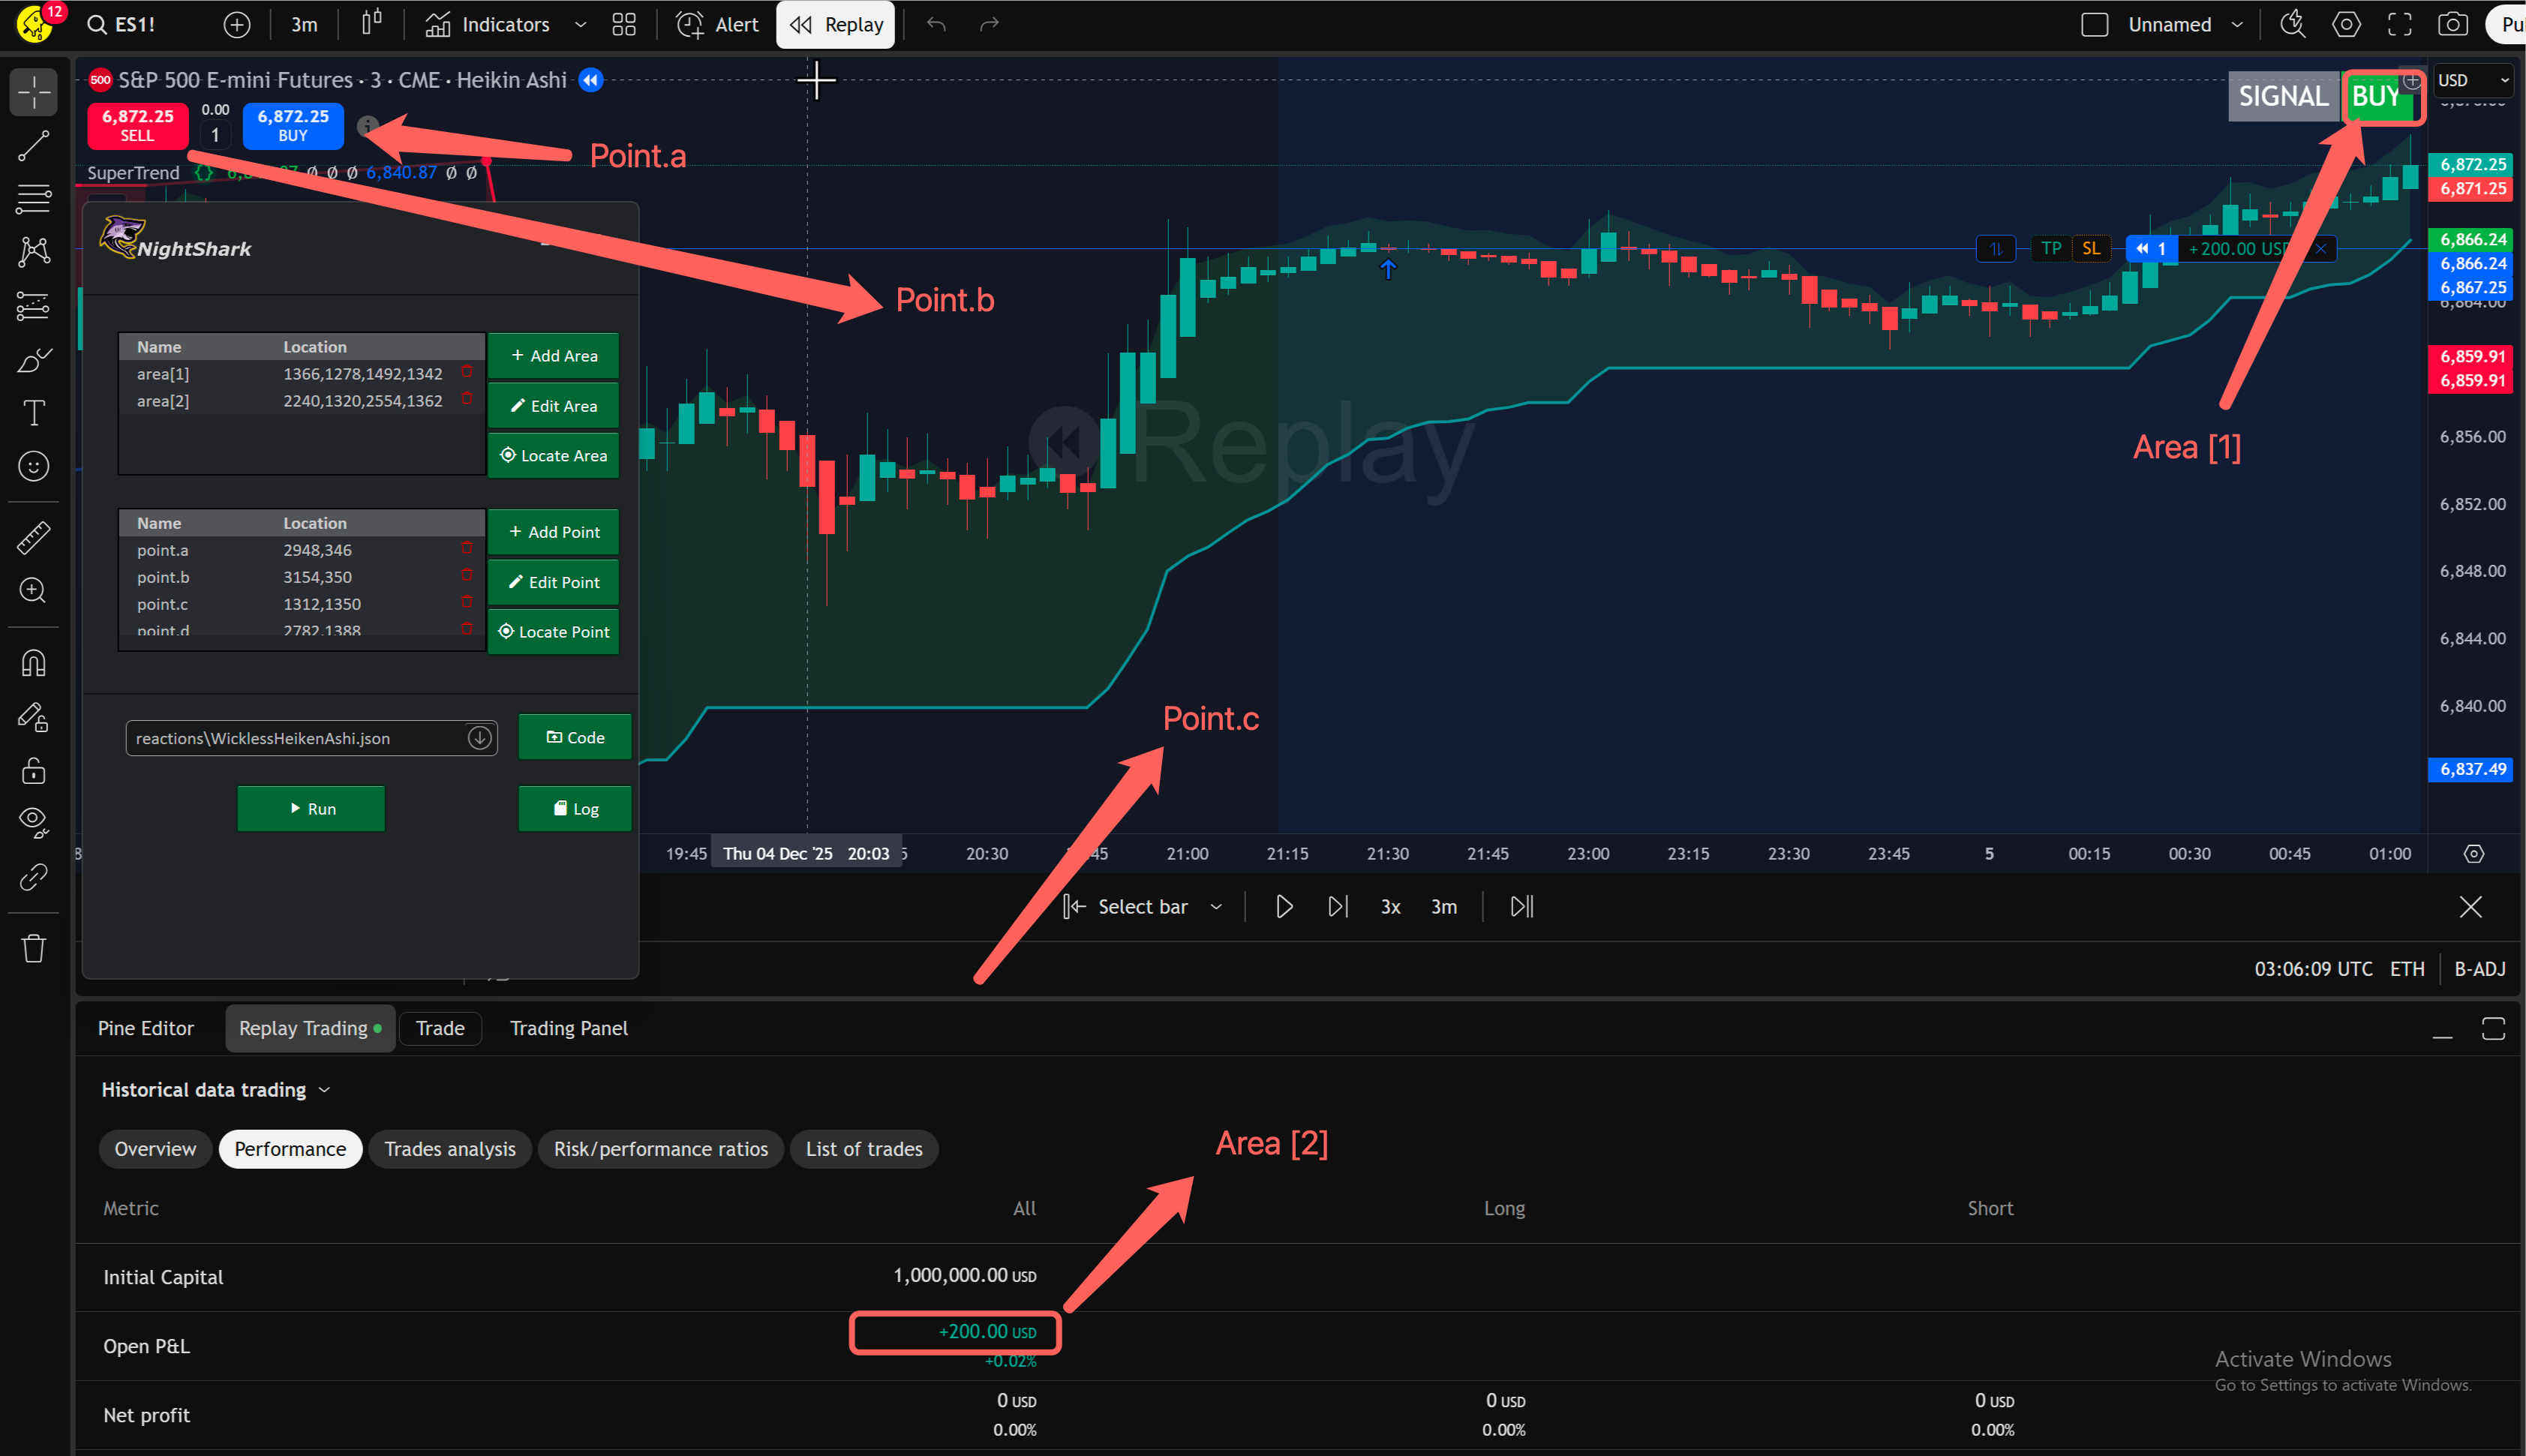Select the Text drawing tool

33,412
